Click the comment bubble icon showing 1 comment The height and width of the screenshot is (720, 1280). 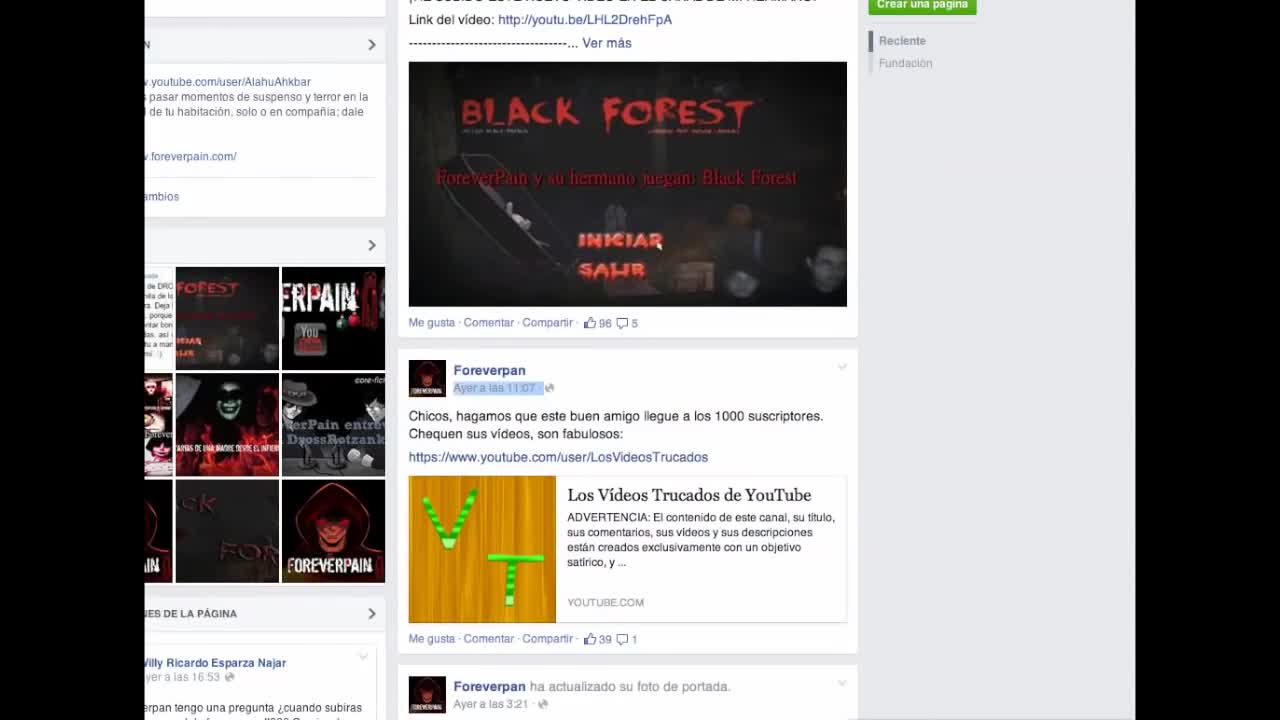coord(622,639)
